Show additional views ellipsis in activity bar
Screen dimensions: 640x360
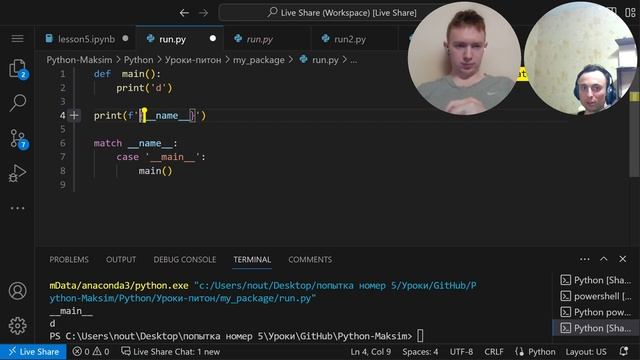point(18,208)
